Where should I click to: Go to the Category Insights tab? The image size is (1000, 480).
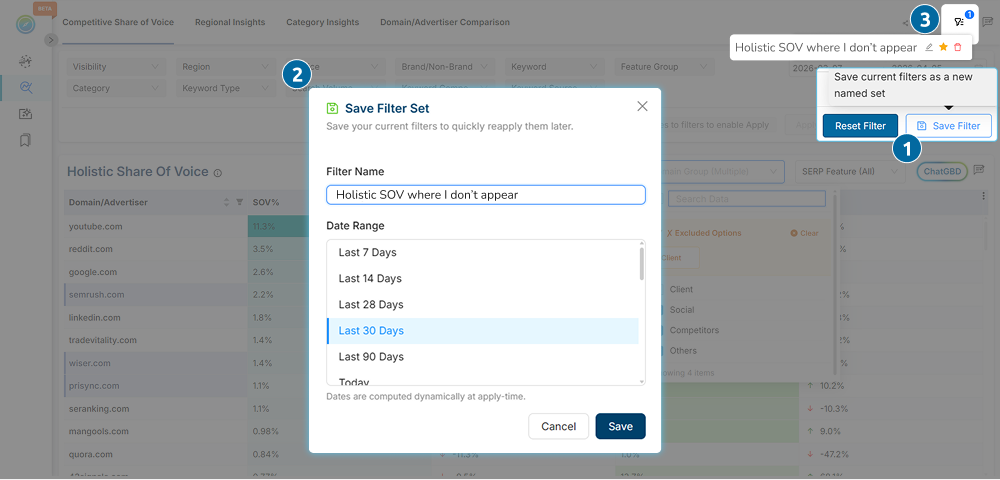tap(322, 22)
